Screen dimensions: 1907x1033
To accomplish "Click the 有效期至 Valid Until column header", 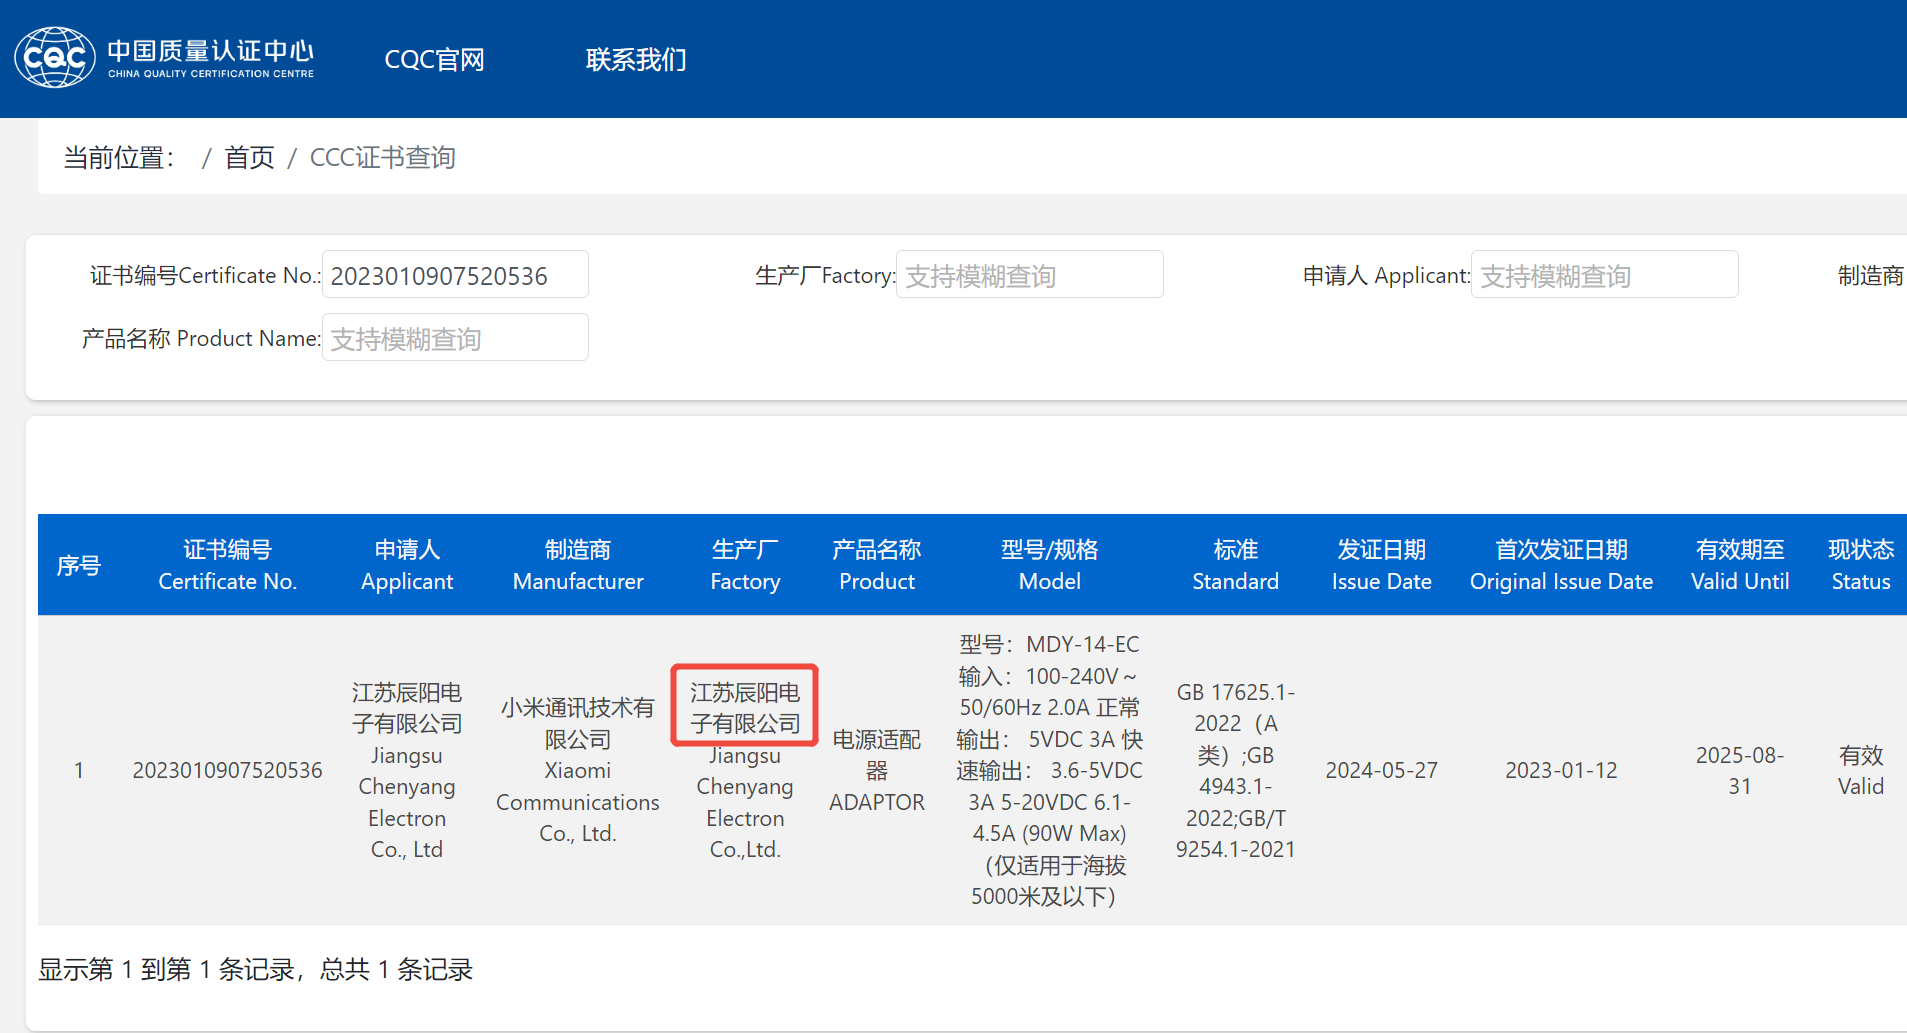I will click(x=1740, y=565).
